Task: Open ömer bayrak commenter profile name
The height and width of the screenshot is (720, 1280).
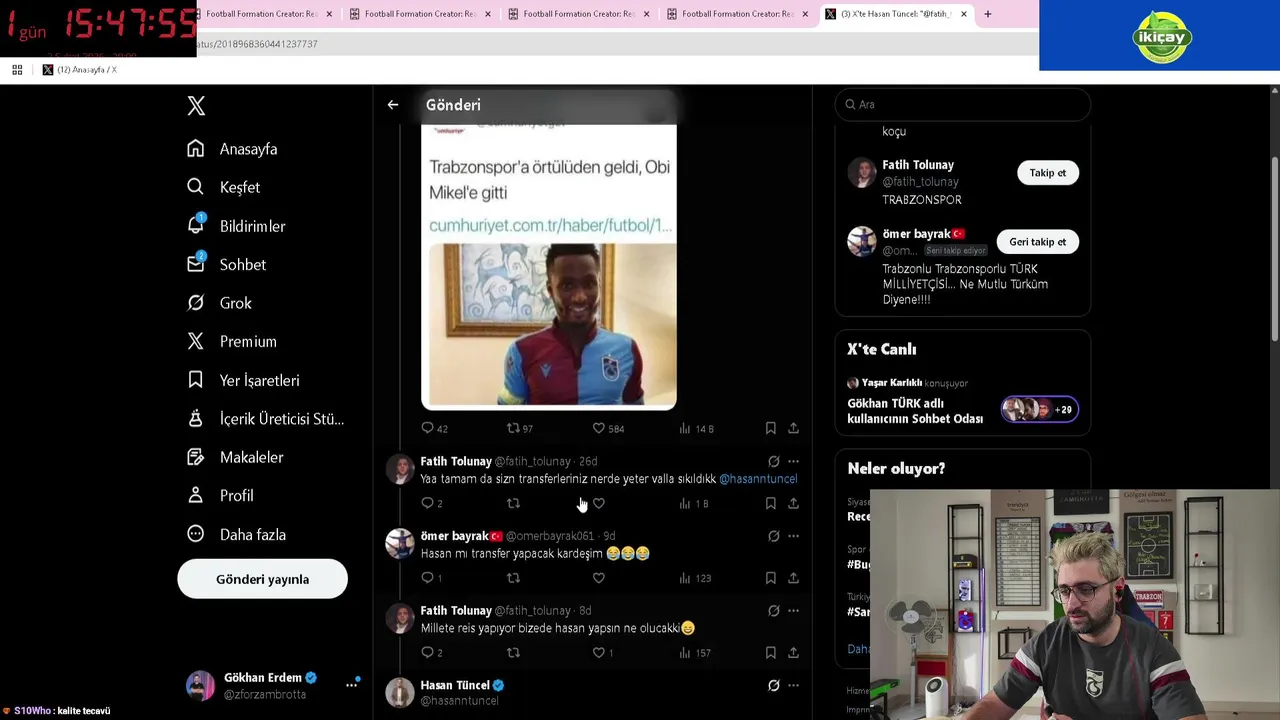Action: (x=461, y=536)
